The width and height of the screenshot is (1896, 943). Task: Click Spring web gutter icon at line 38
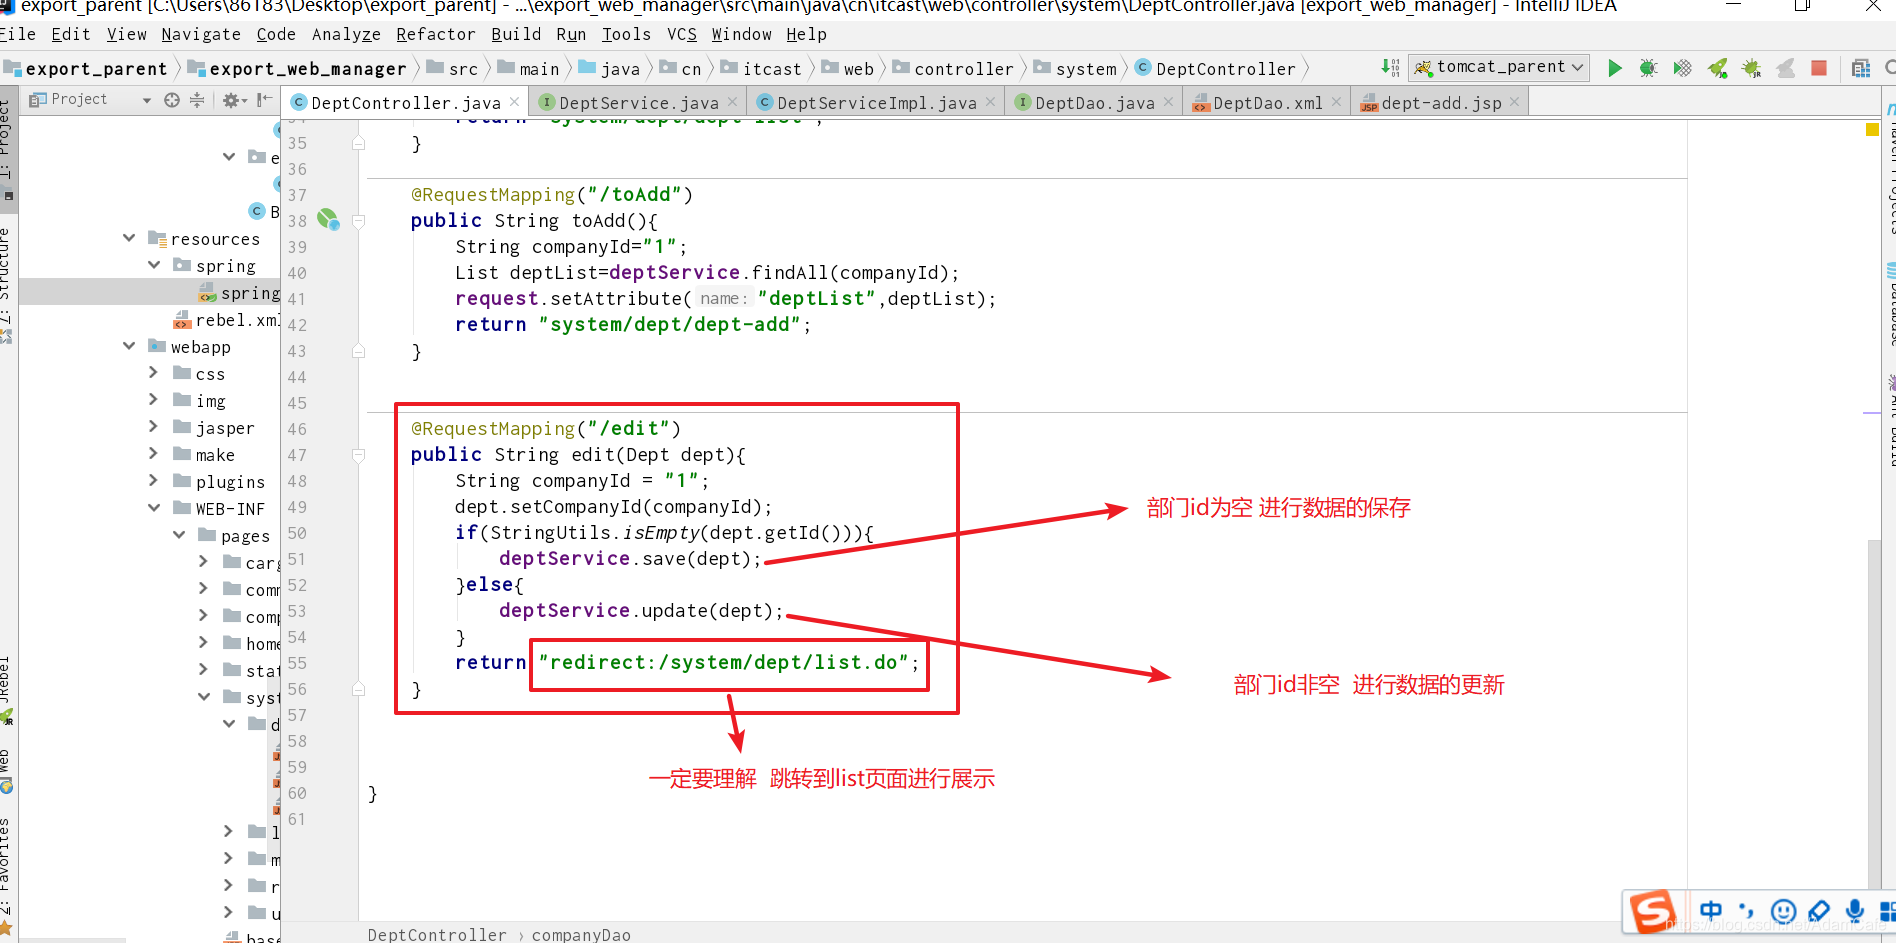tap(328, 219)
